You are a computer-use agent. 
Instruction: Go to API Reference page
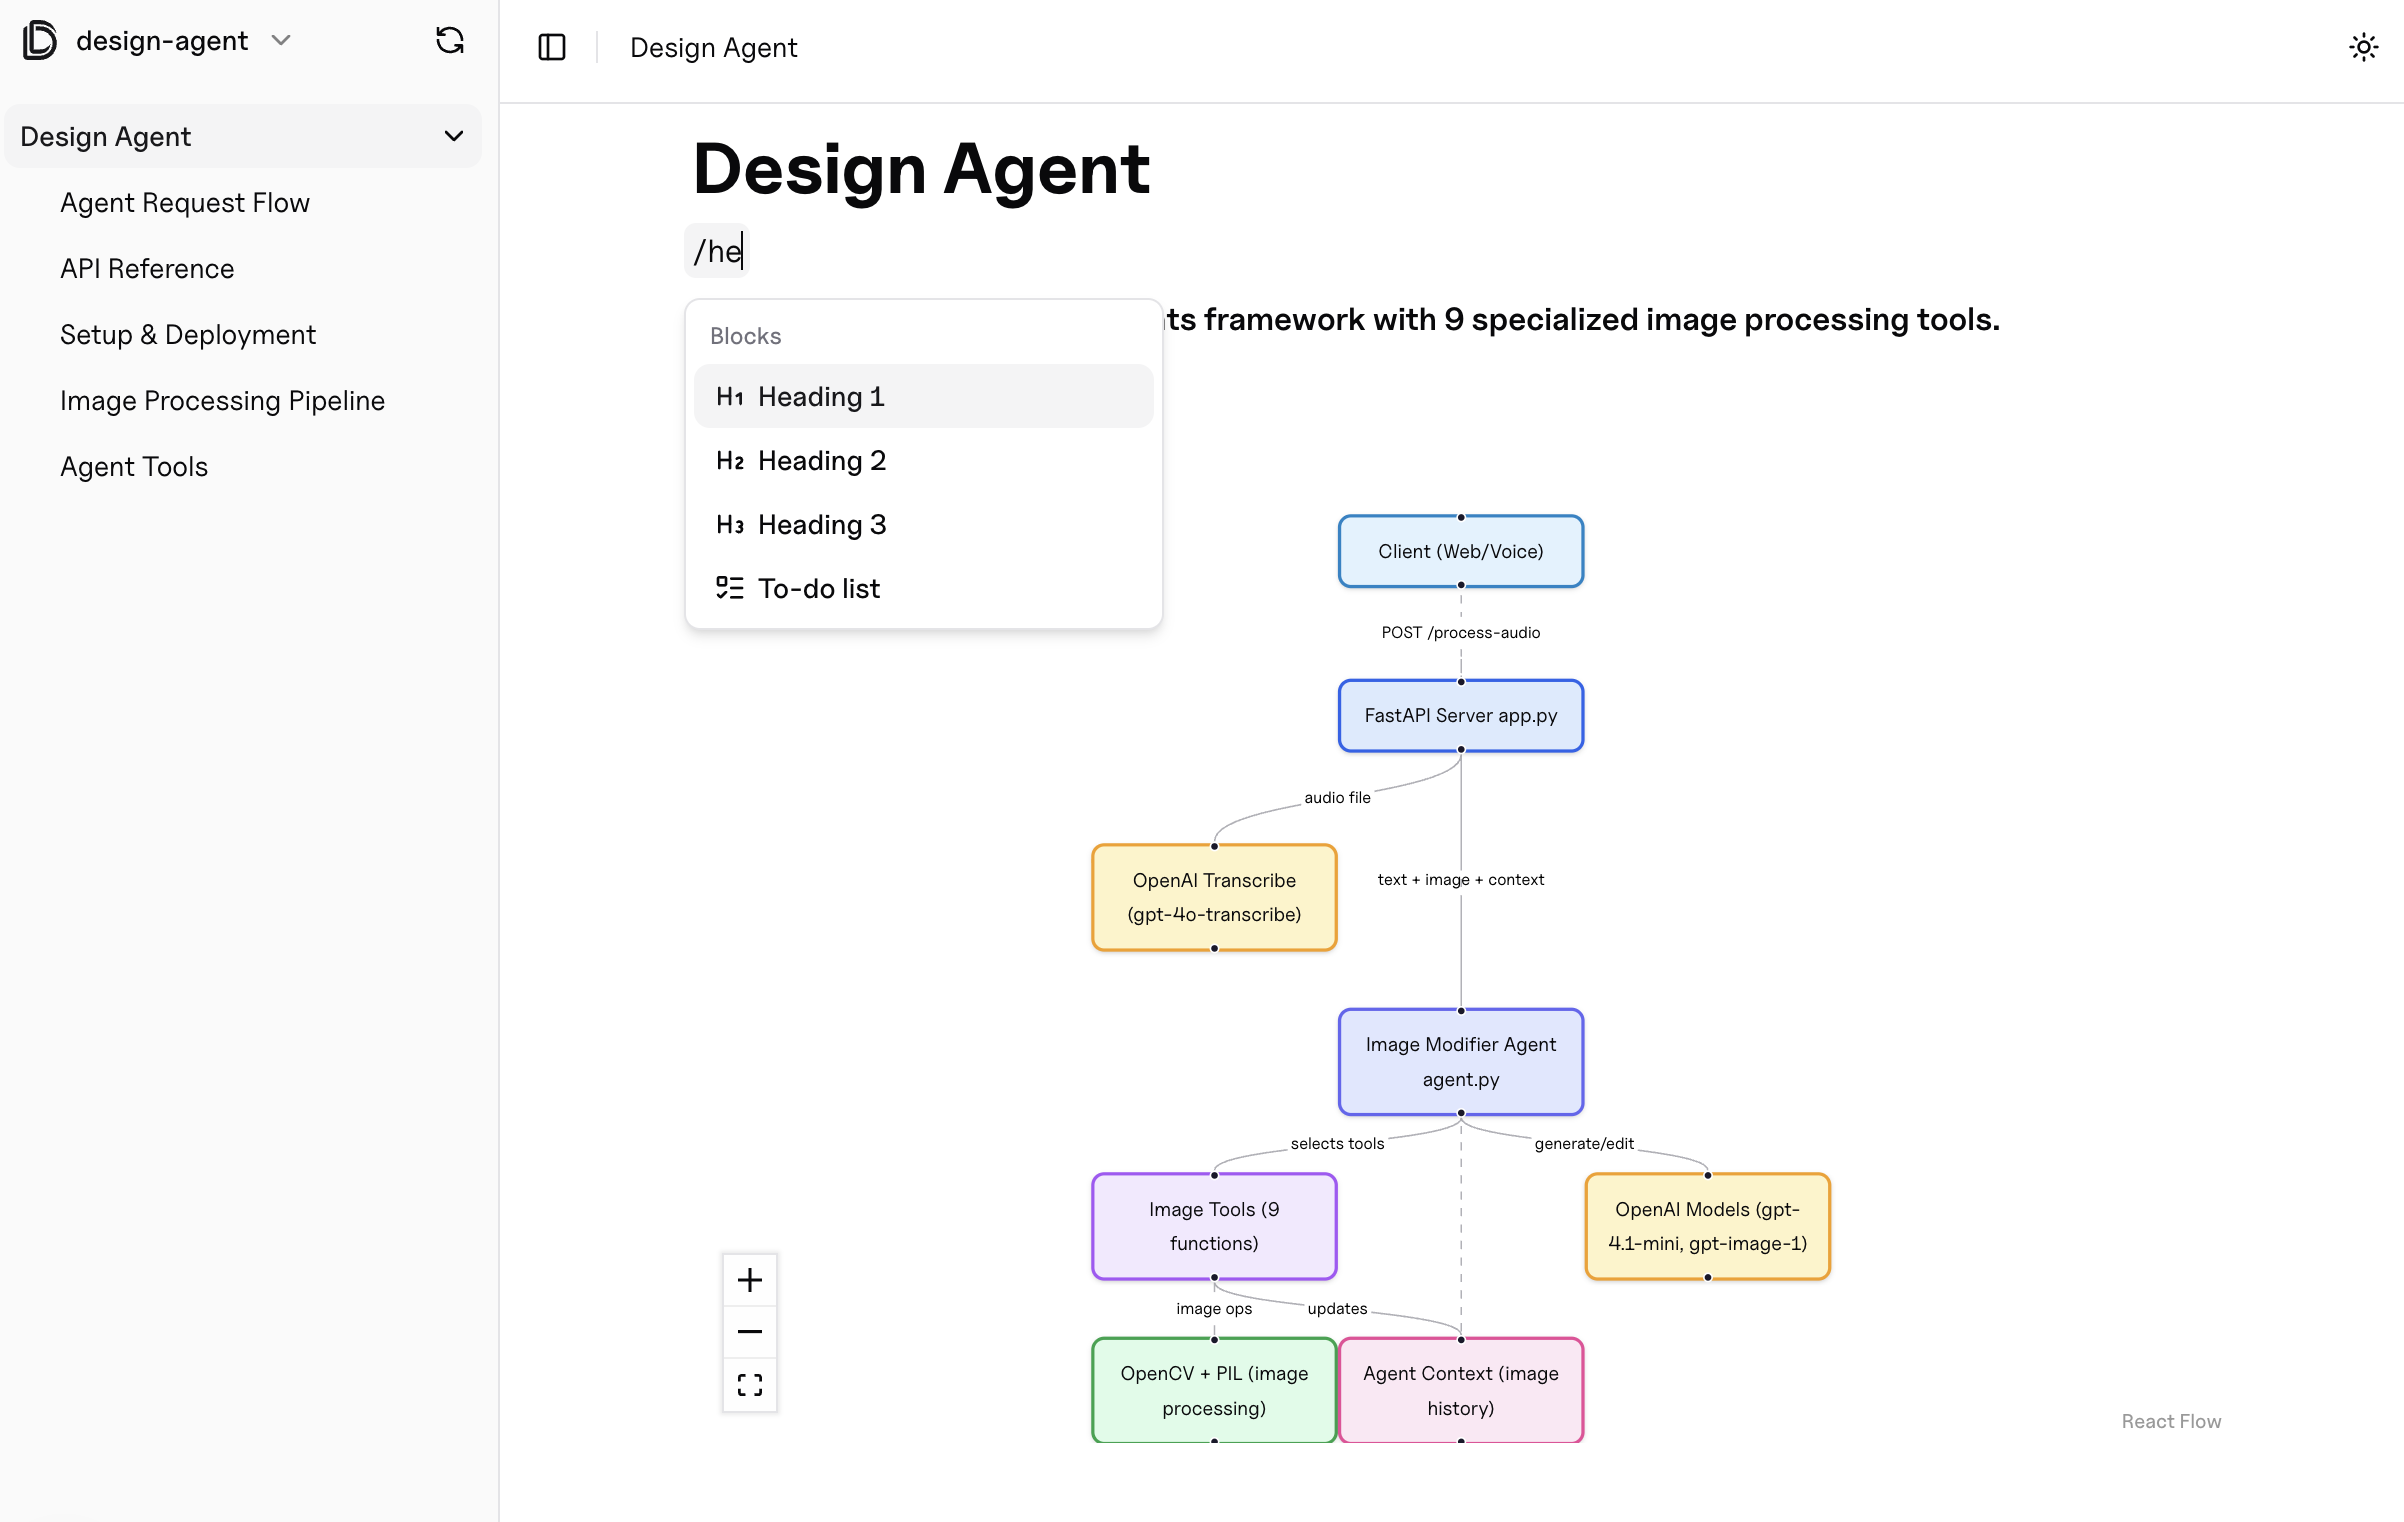tap(147, 269)
